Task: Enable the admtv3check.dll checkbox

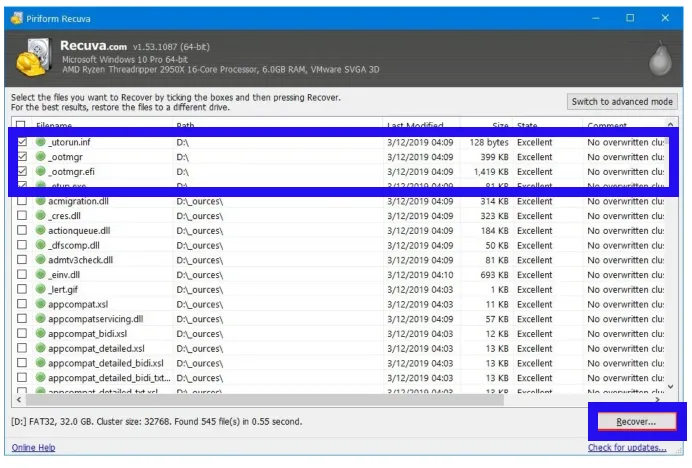Action: (22, 260)
